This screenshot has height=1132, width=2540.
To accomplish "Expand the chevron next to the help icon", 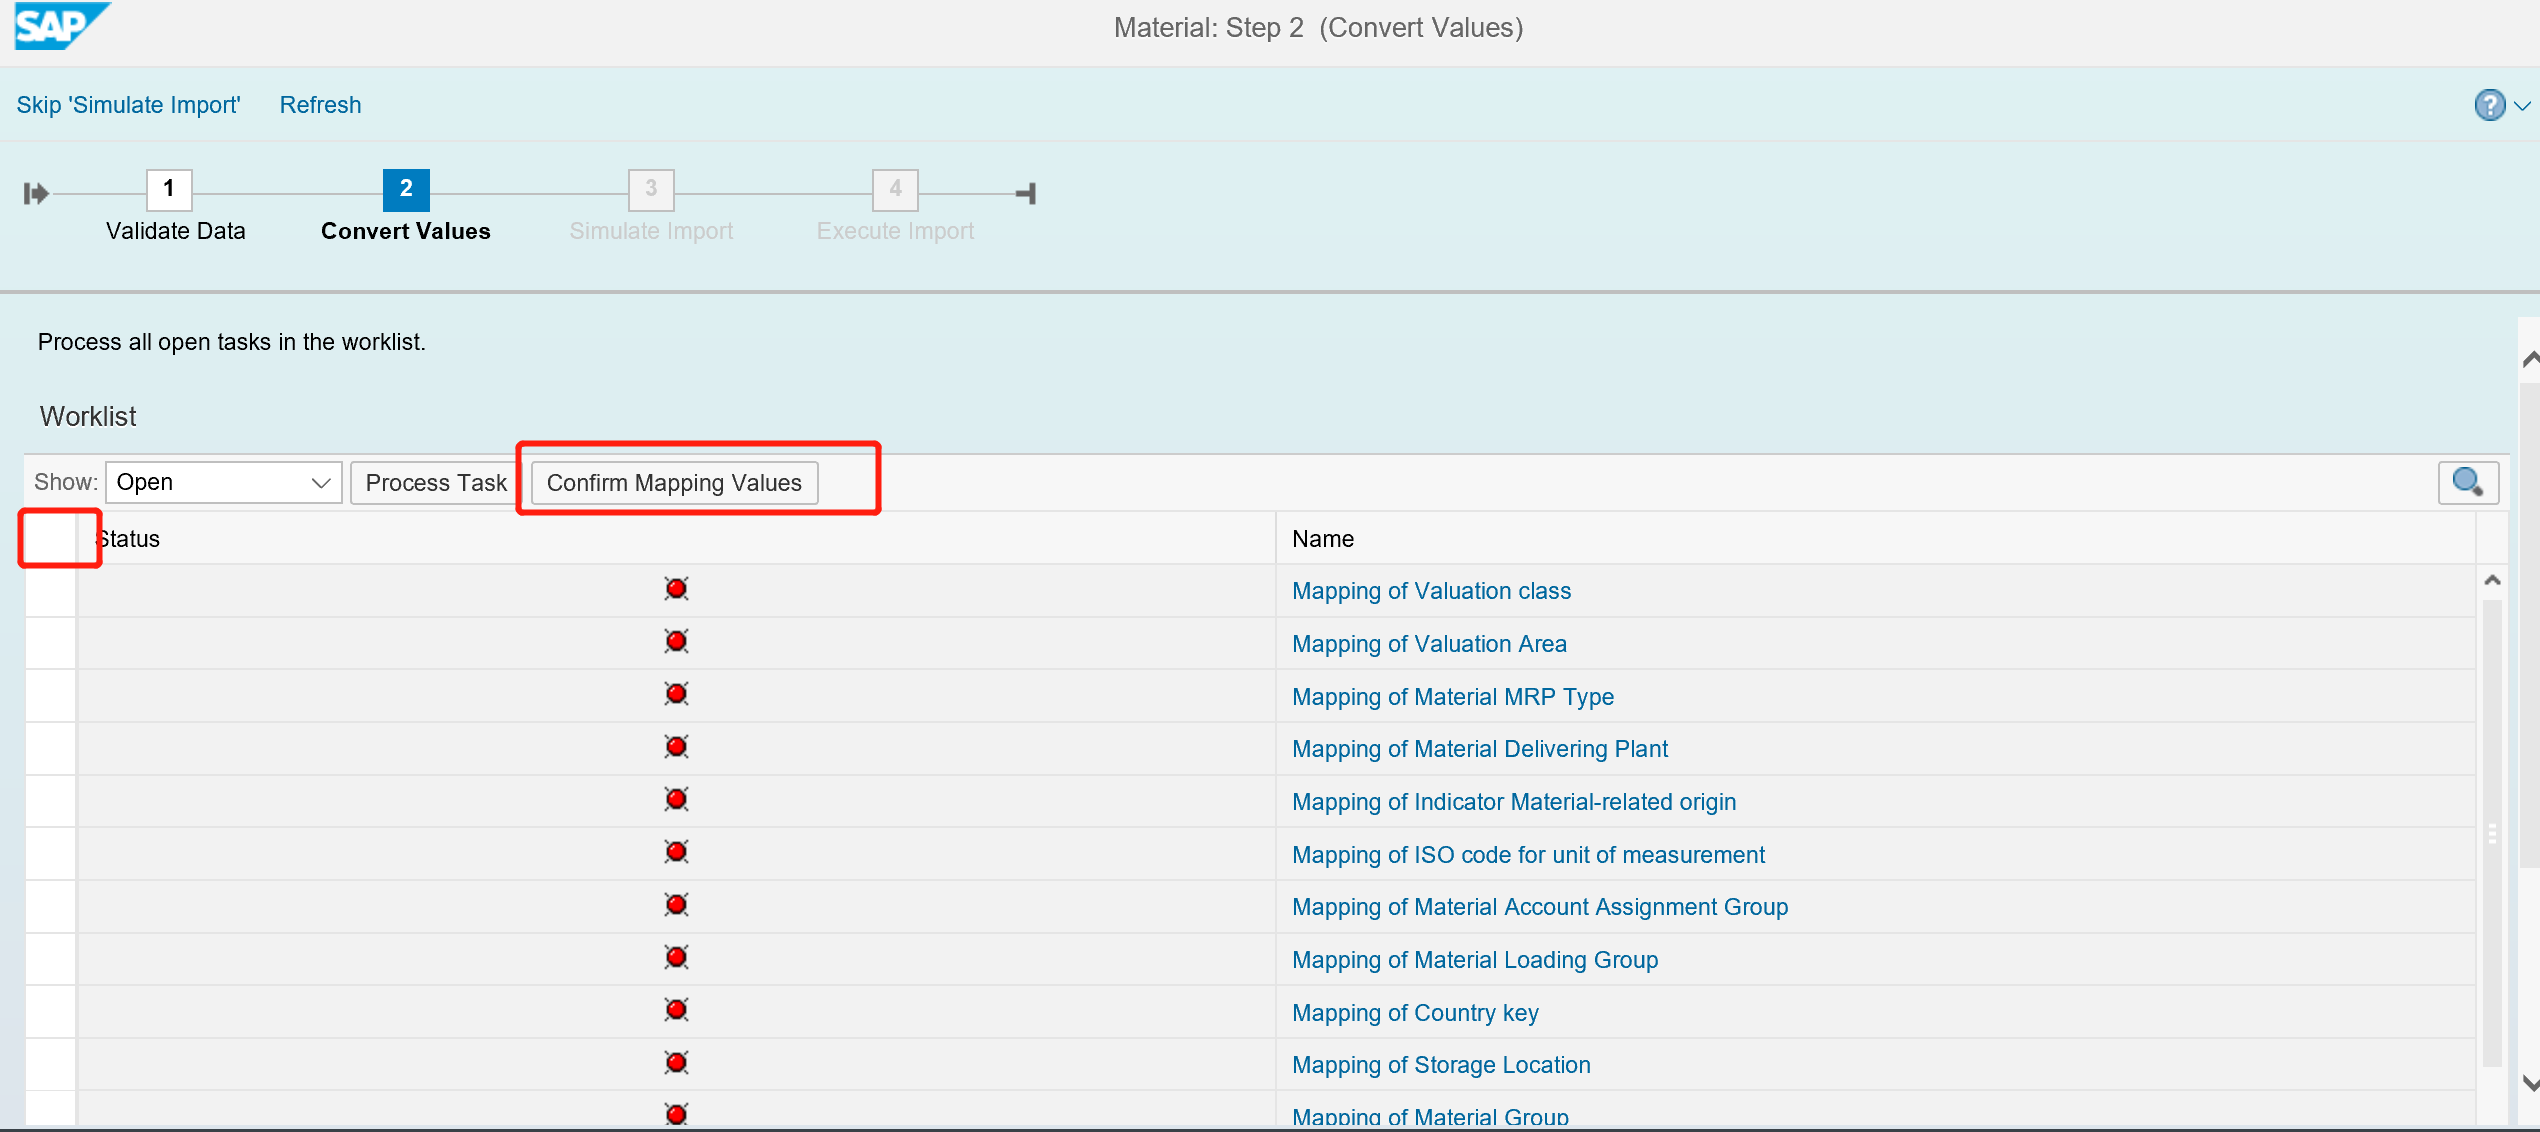I will coord(2521,105).
